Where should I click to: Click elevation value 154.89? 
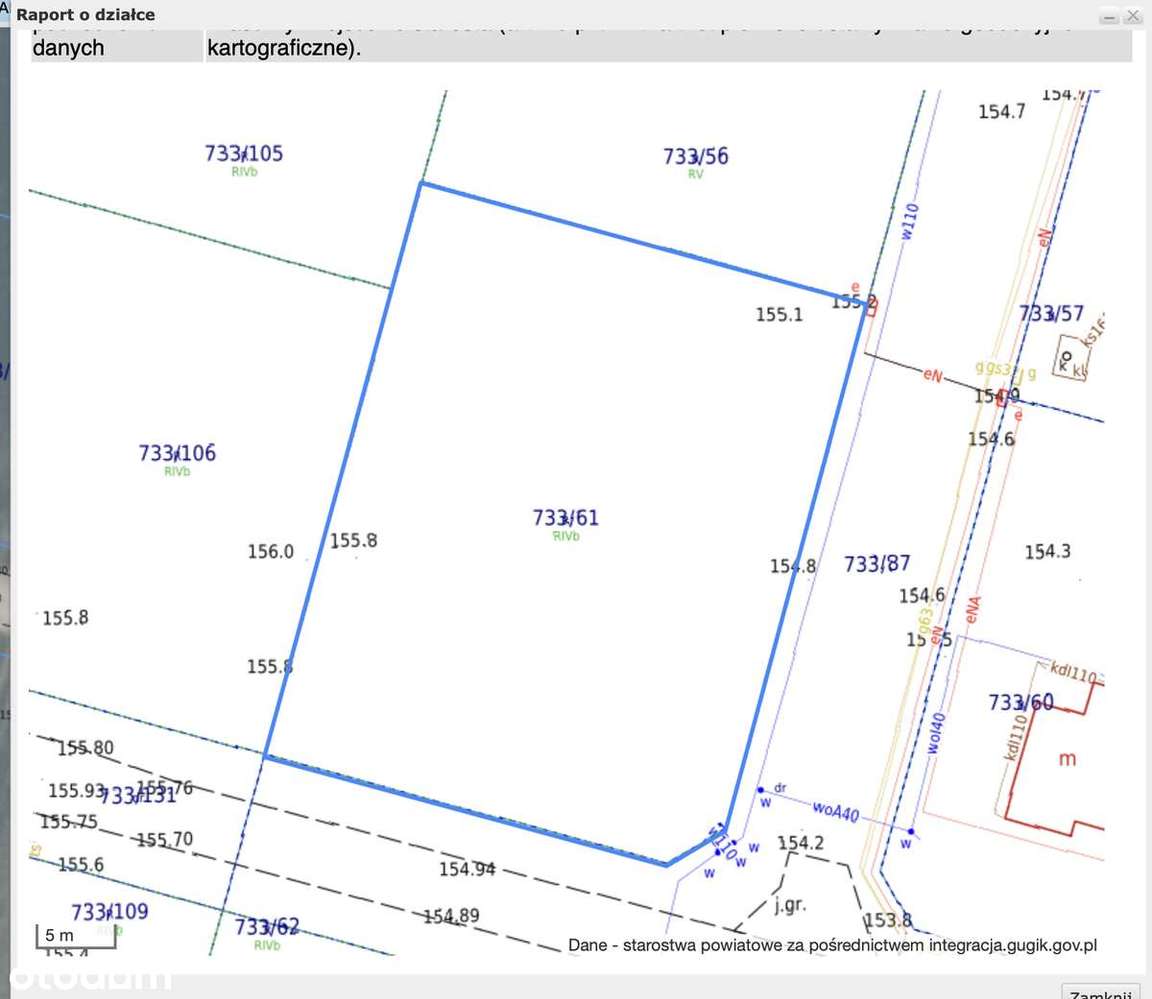pos(451,916)
